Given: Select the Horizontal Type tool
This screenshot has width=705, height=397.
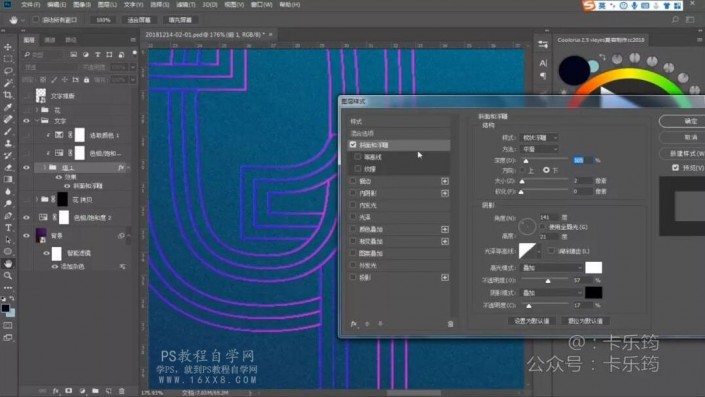Looking at the screenshot, I should pos(8,228).
